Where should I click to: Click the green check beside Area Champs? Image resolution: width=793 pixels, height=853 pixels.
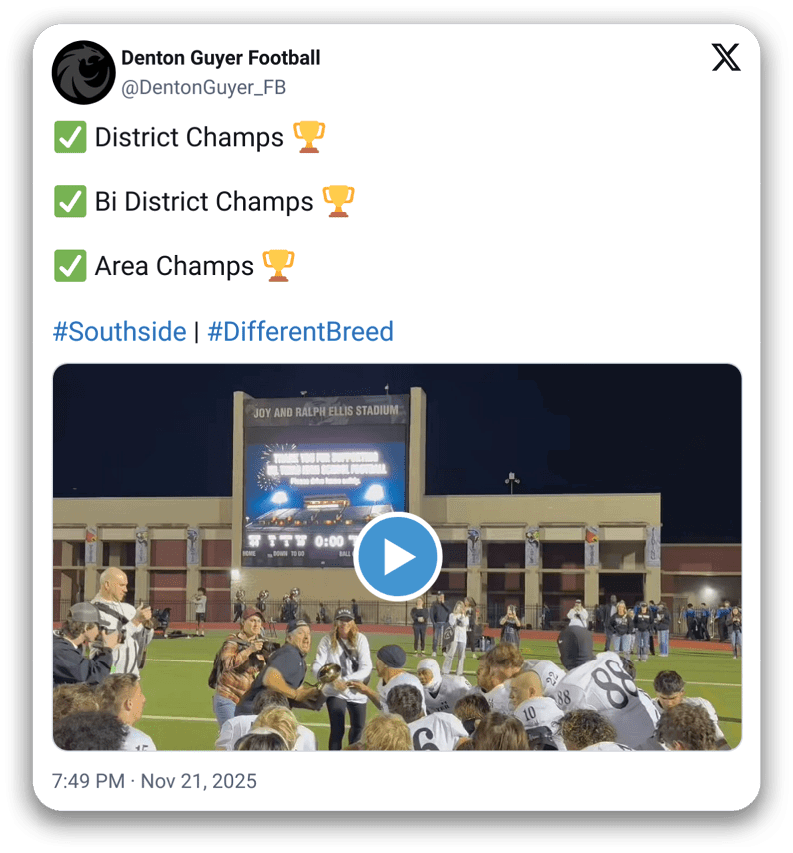(70, 265)
